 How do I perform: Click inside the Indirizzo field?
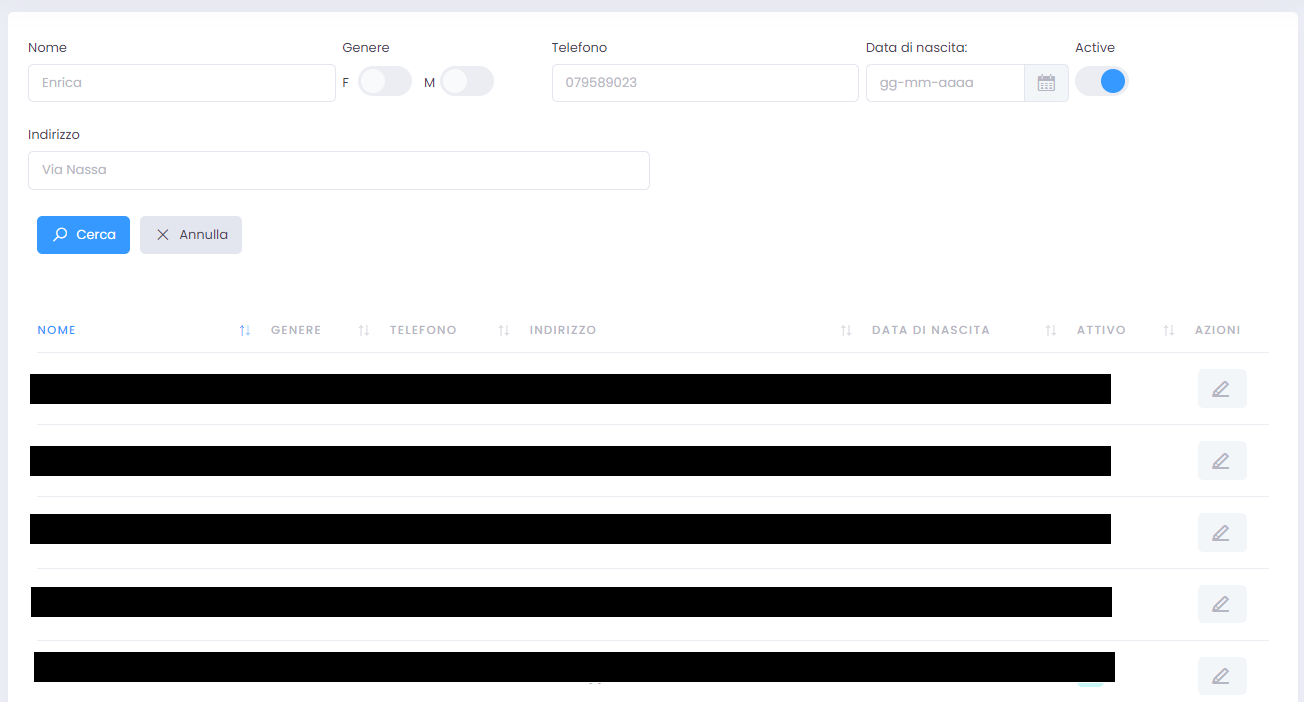point(338,170)
